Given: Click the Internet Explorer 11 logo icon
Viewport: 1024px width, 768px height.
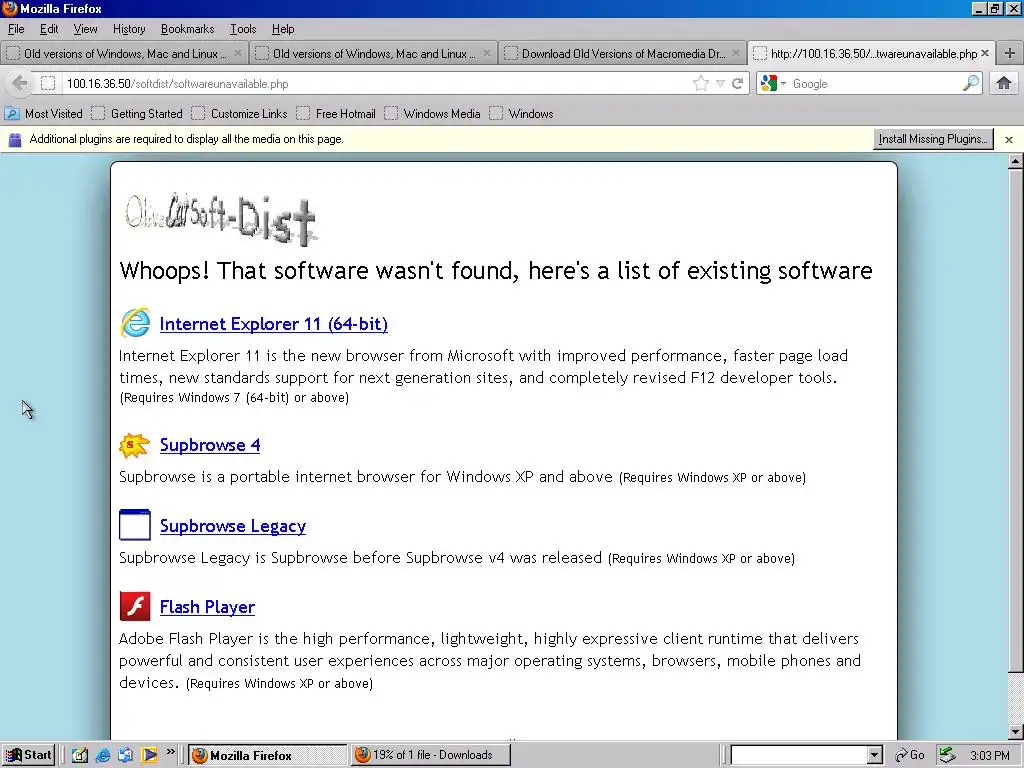Looking at the screenshot, I should (x=135, y=323).
